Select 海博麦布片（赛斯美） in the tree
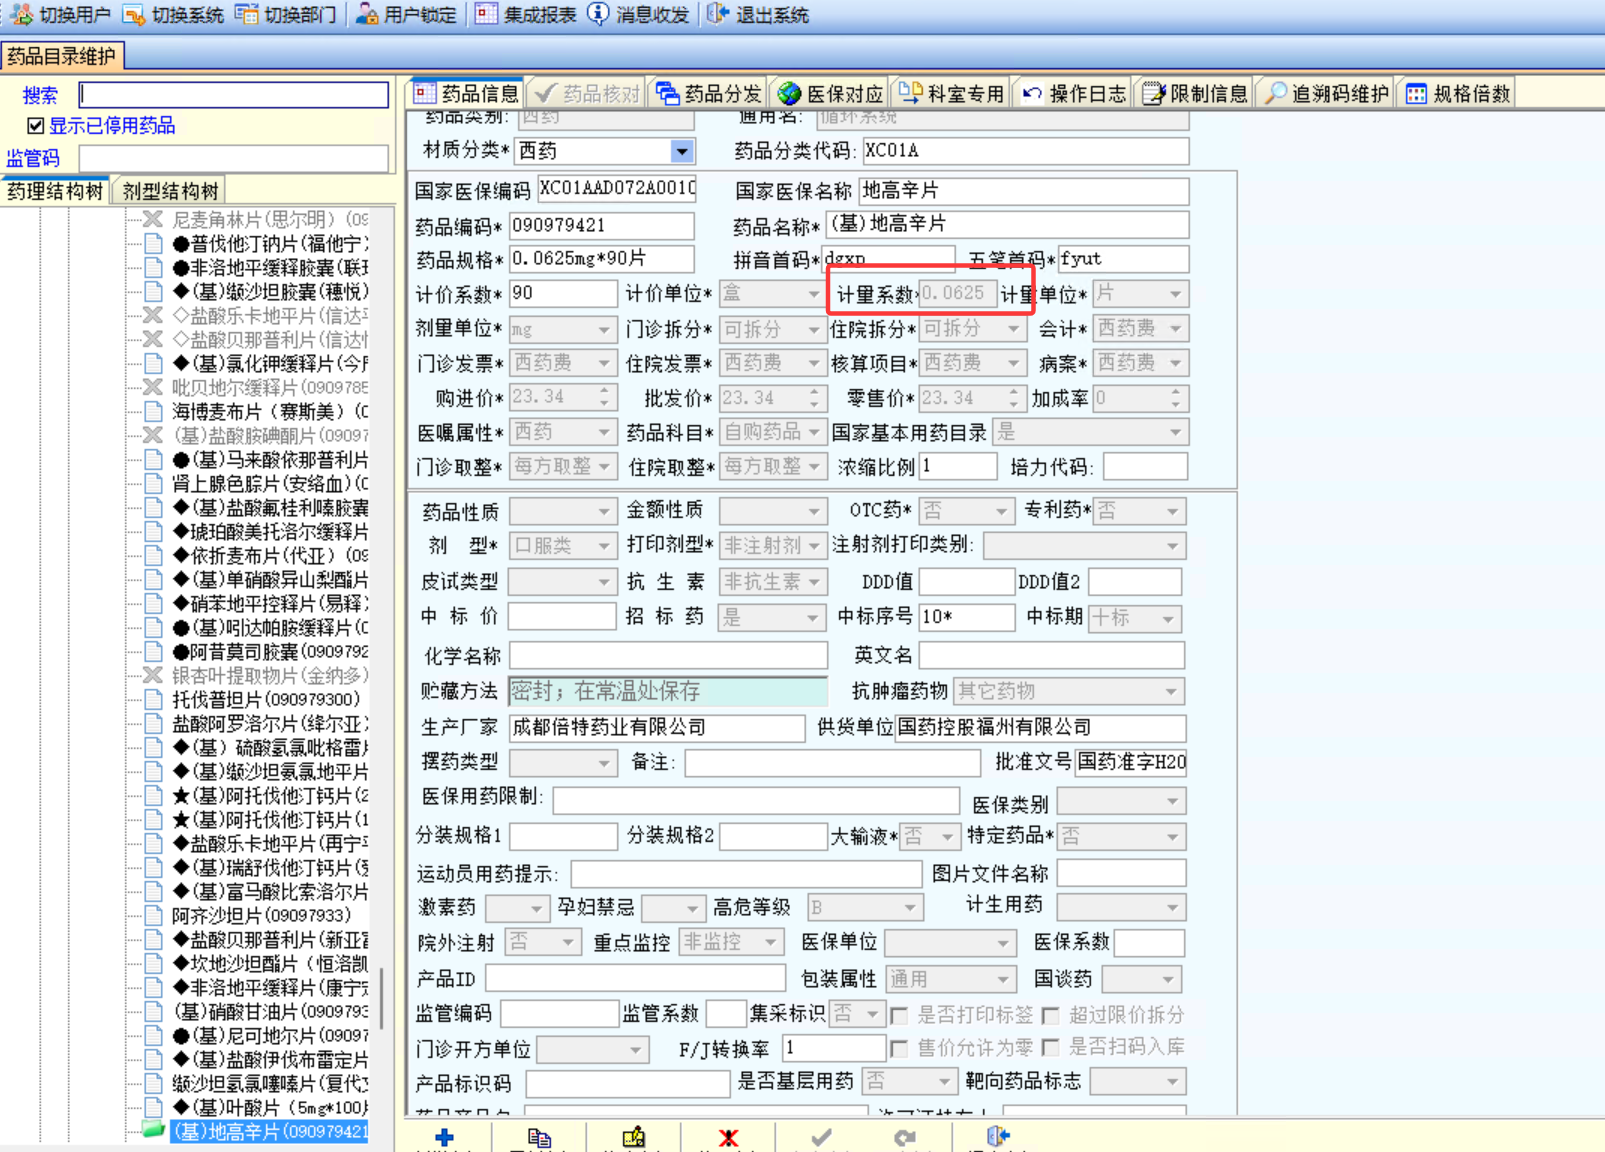1605x1152 pixels. click(270, 412)
